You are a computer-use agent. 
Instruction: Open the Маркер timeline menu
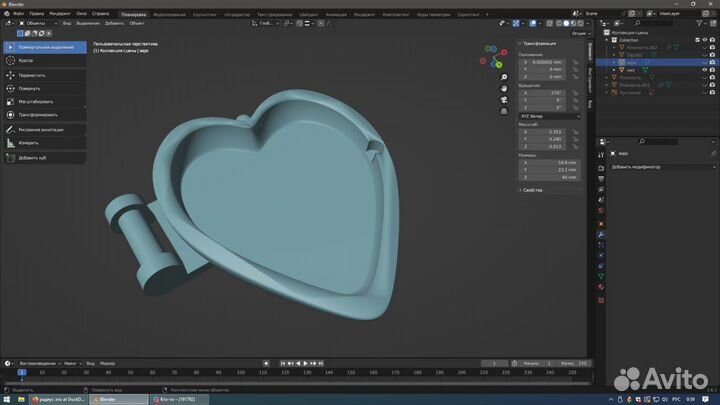[x=108, y=364]
